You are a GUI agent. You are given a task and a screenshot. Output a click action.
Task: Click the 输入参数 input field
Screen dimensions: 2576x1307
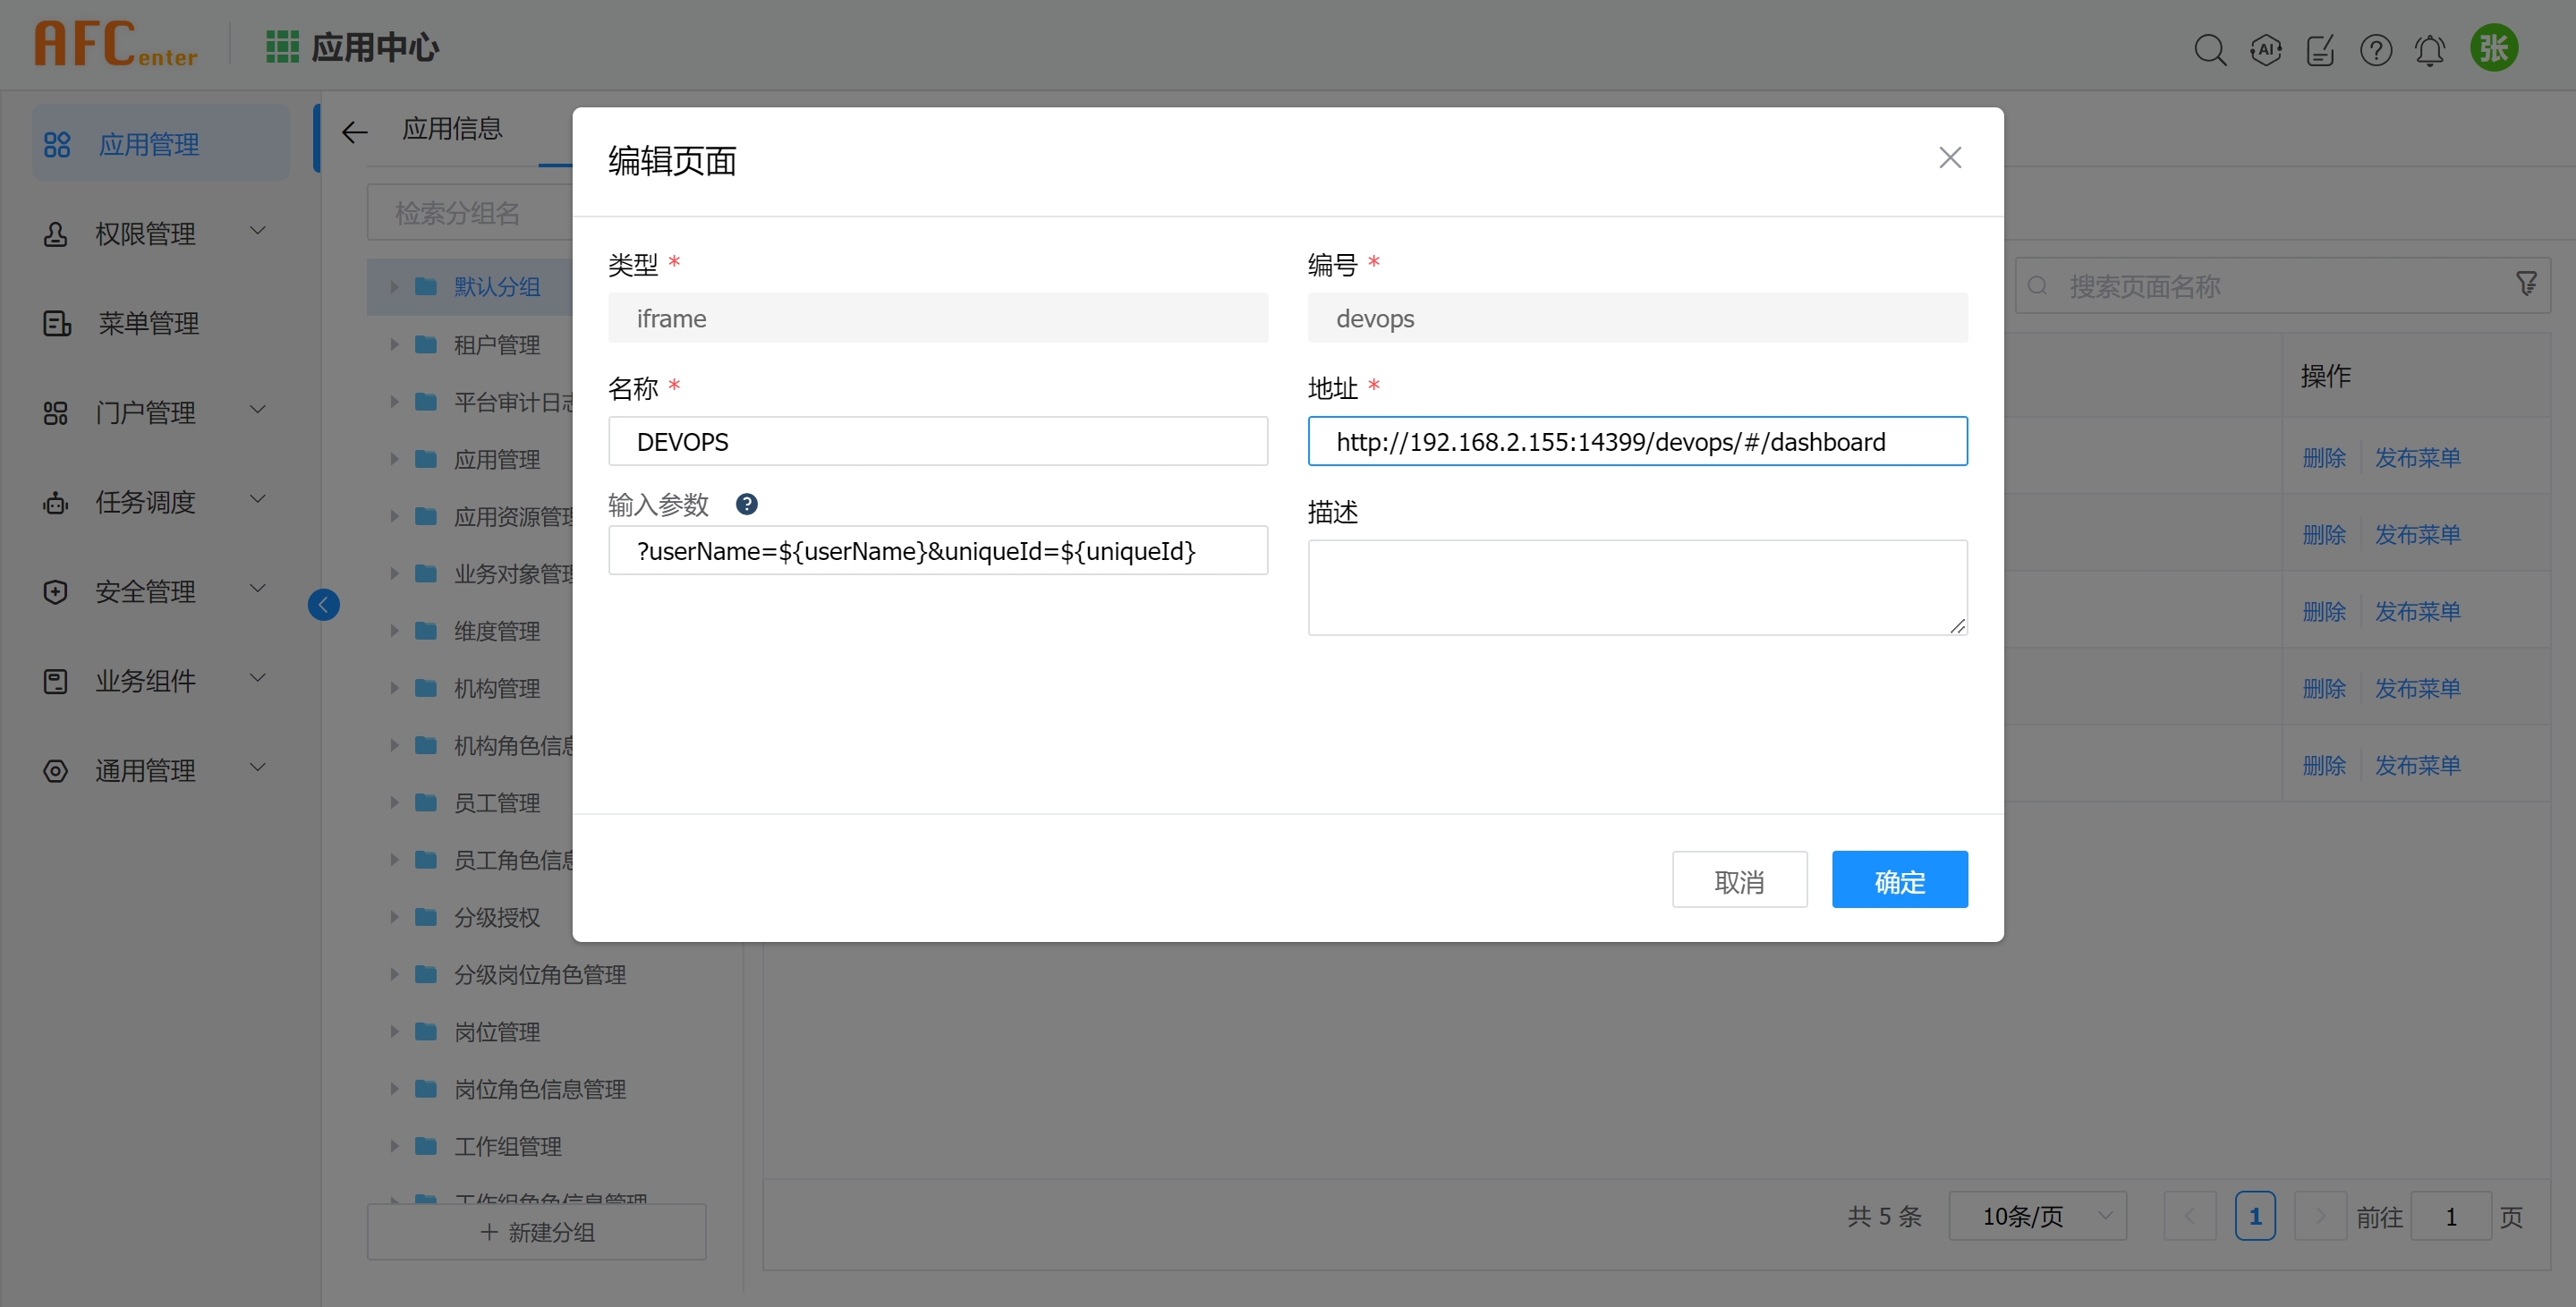coord(937,550)
